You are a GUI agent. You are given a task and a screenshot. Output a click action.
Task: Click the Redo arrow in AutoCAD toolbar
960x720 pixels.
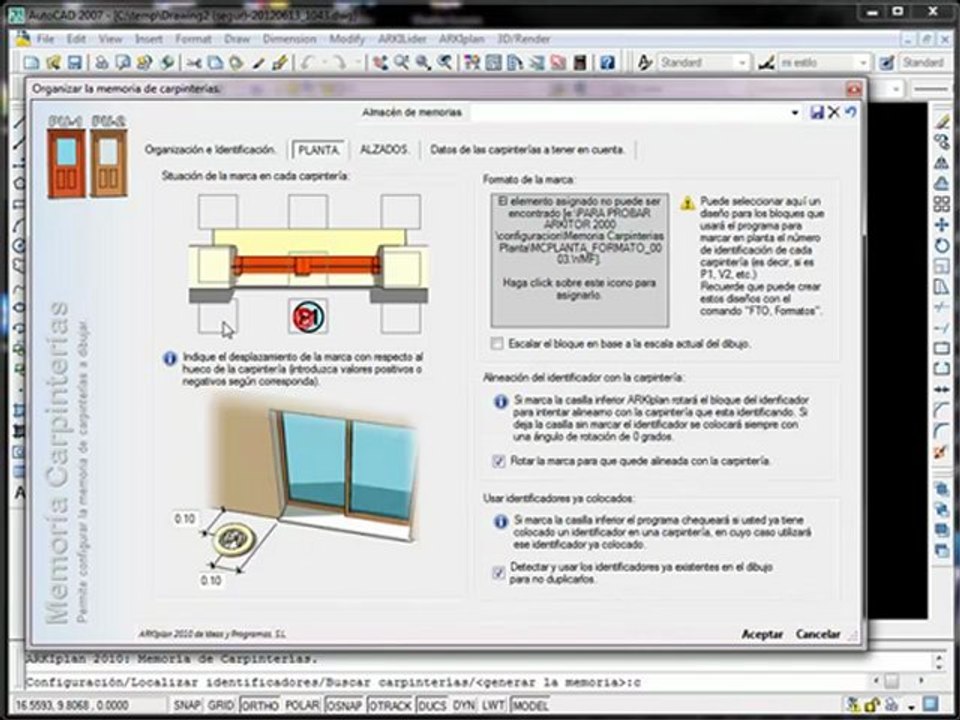coord(339,62)
